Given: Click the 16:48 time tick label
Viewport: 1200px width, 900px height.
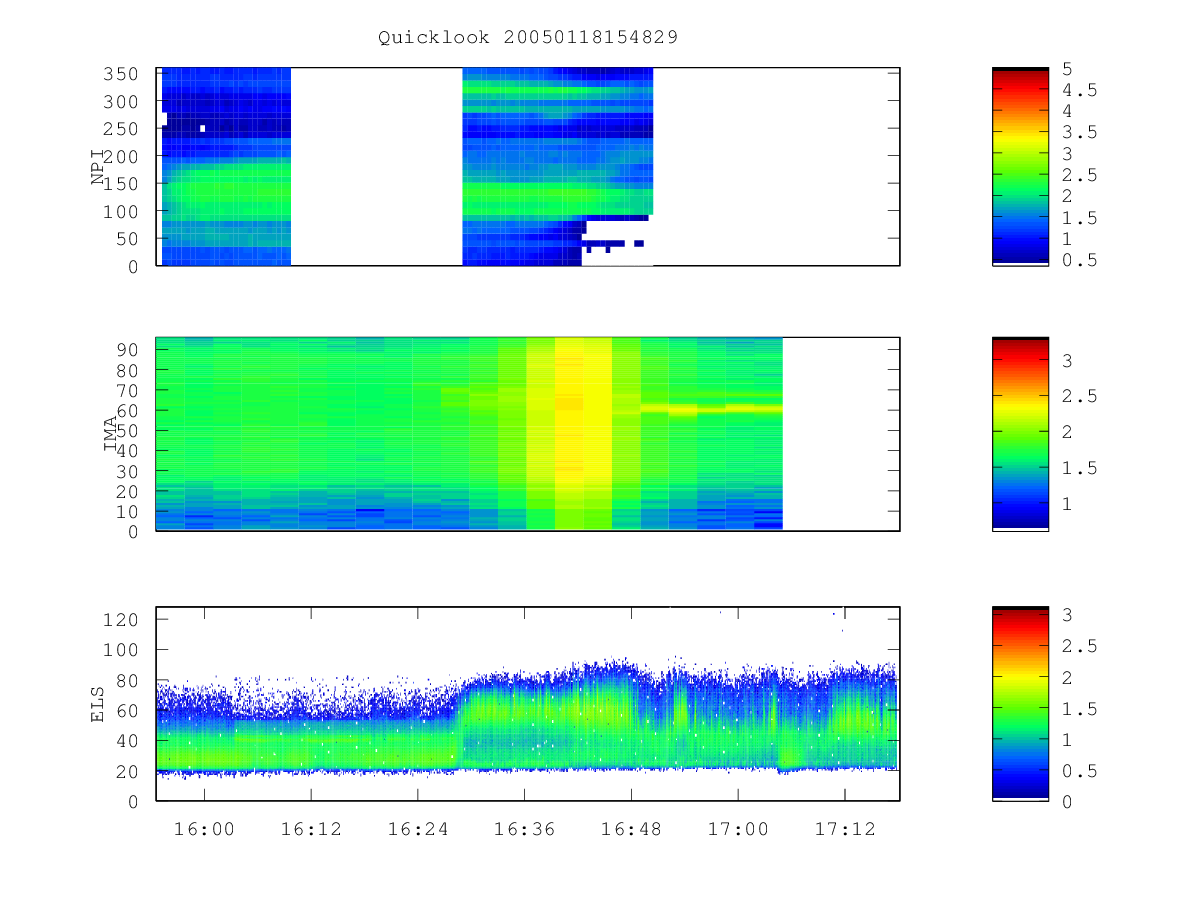Looking at the screenshot, I should (x=631, y=829).
